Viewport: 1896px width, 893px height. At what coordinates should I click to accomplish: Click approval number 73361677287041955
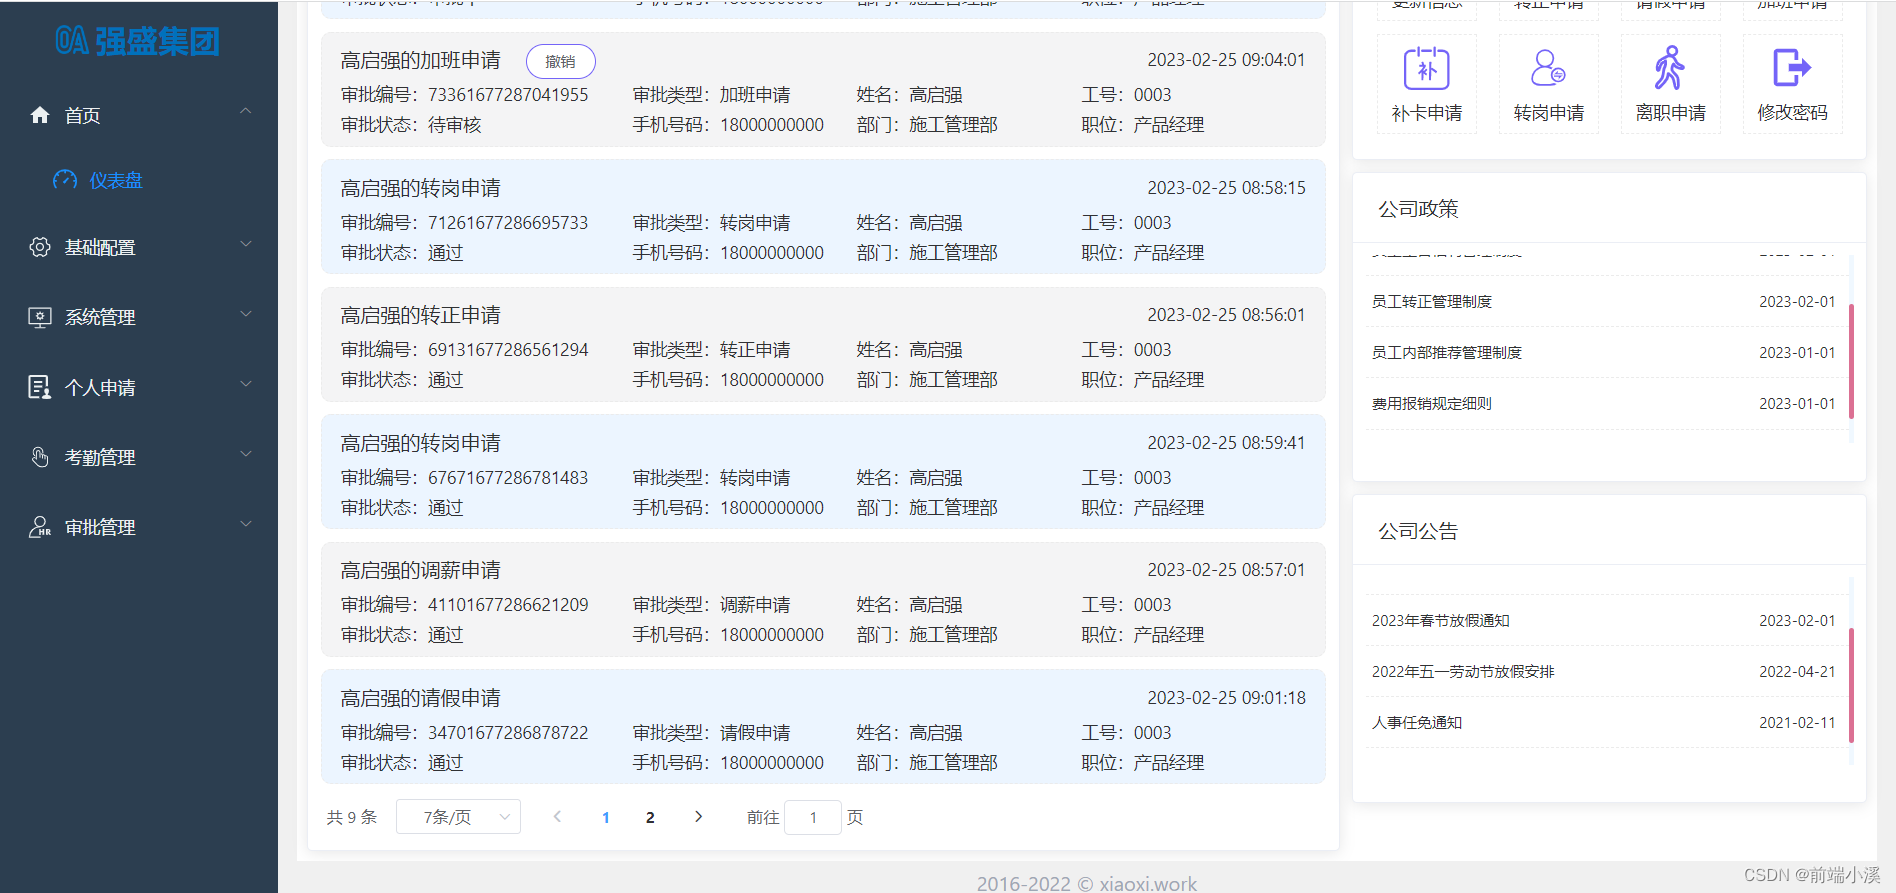508,95
